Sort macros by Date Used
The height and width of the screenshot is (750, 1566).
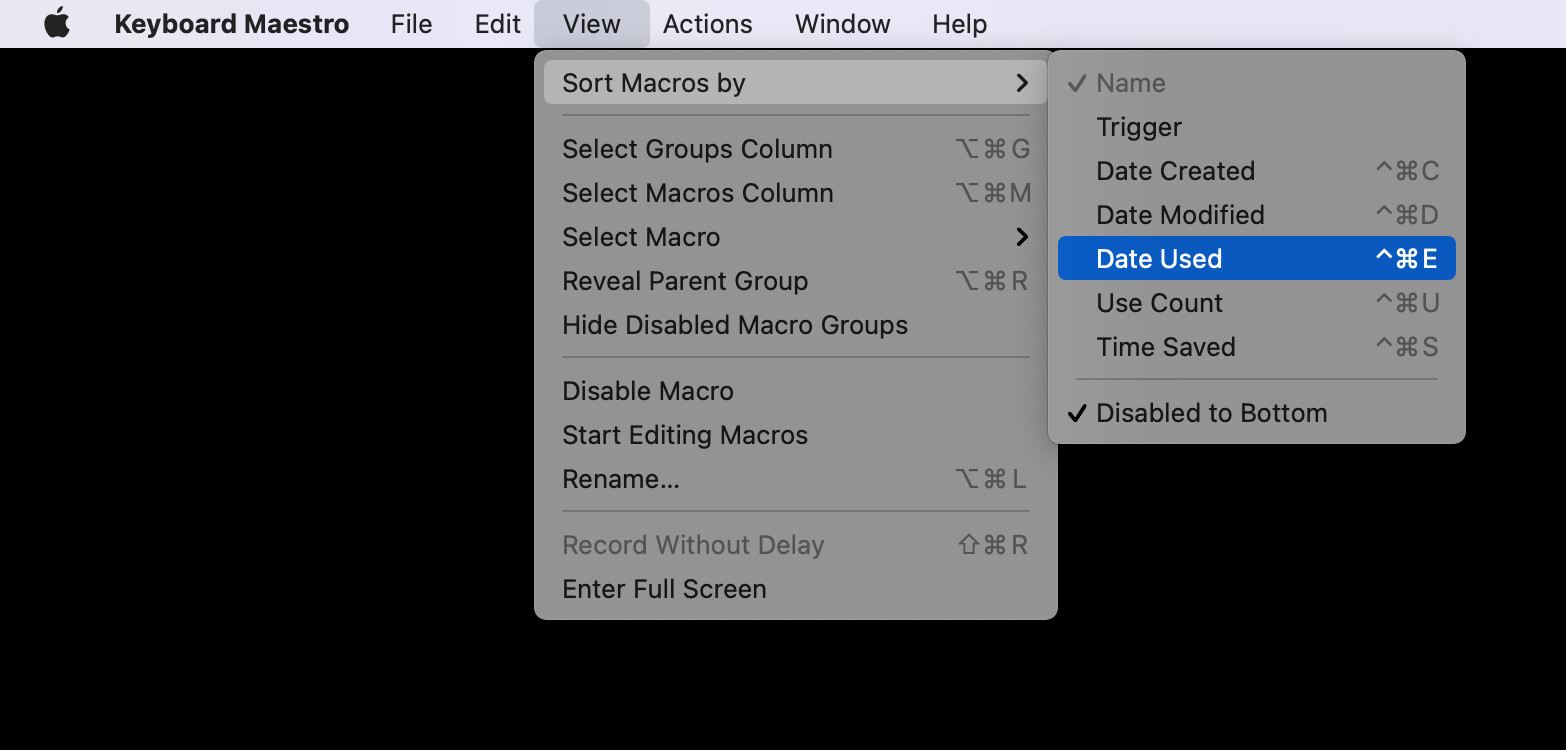tap(1256, 259)
